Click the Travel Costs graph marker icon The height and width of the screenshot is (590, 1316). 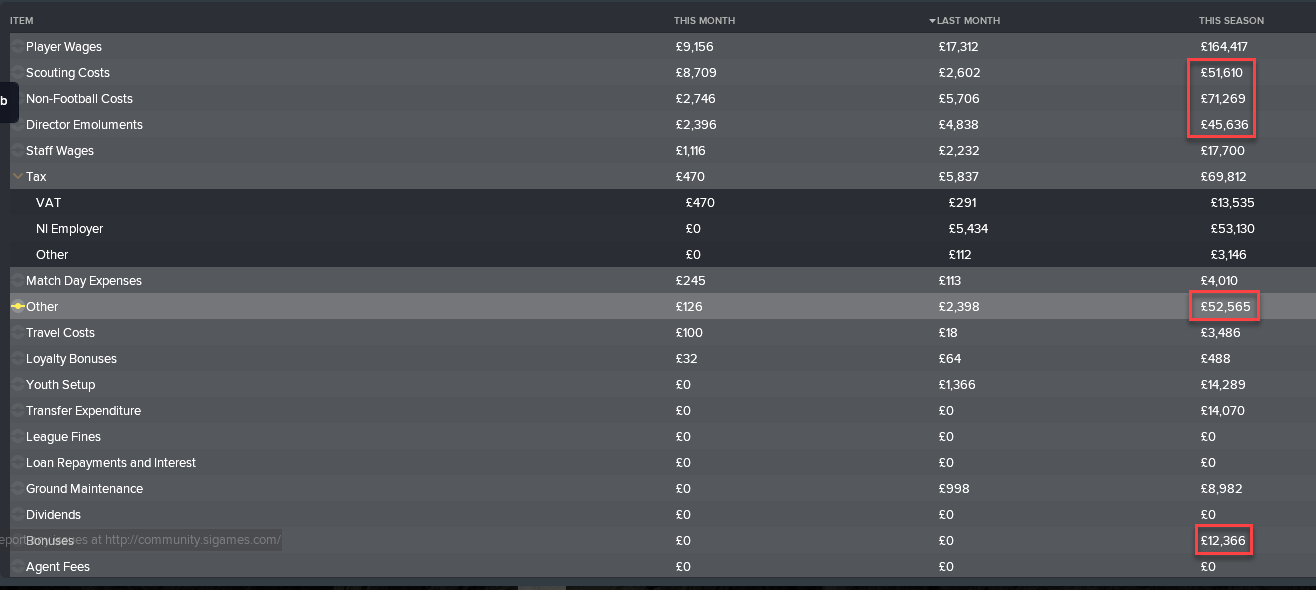[x=17, y=333]
